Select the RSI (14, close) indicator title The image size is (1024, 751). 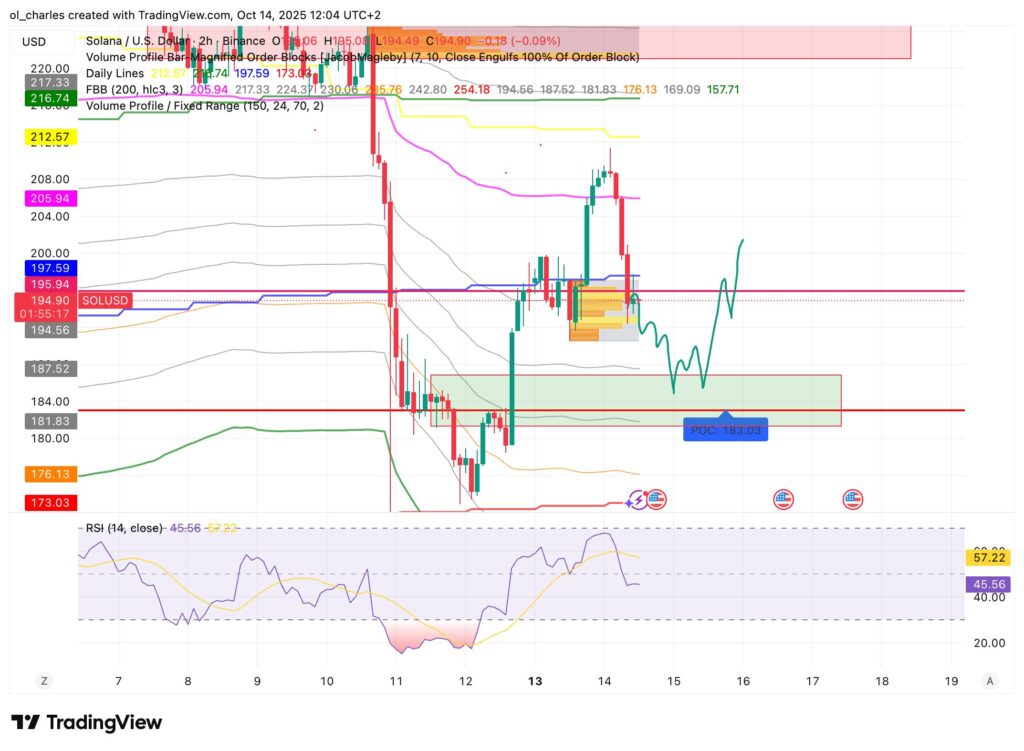tap(122, 527)
